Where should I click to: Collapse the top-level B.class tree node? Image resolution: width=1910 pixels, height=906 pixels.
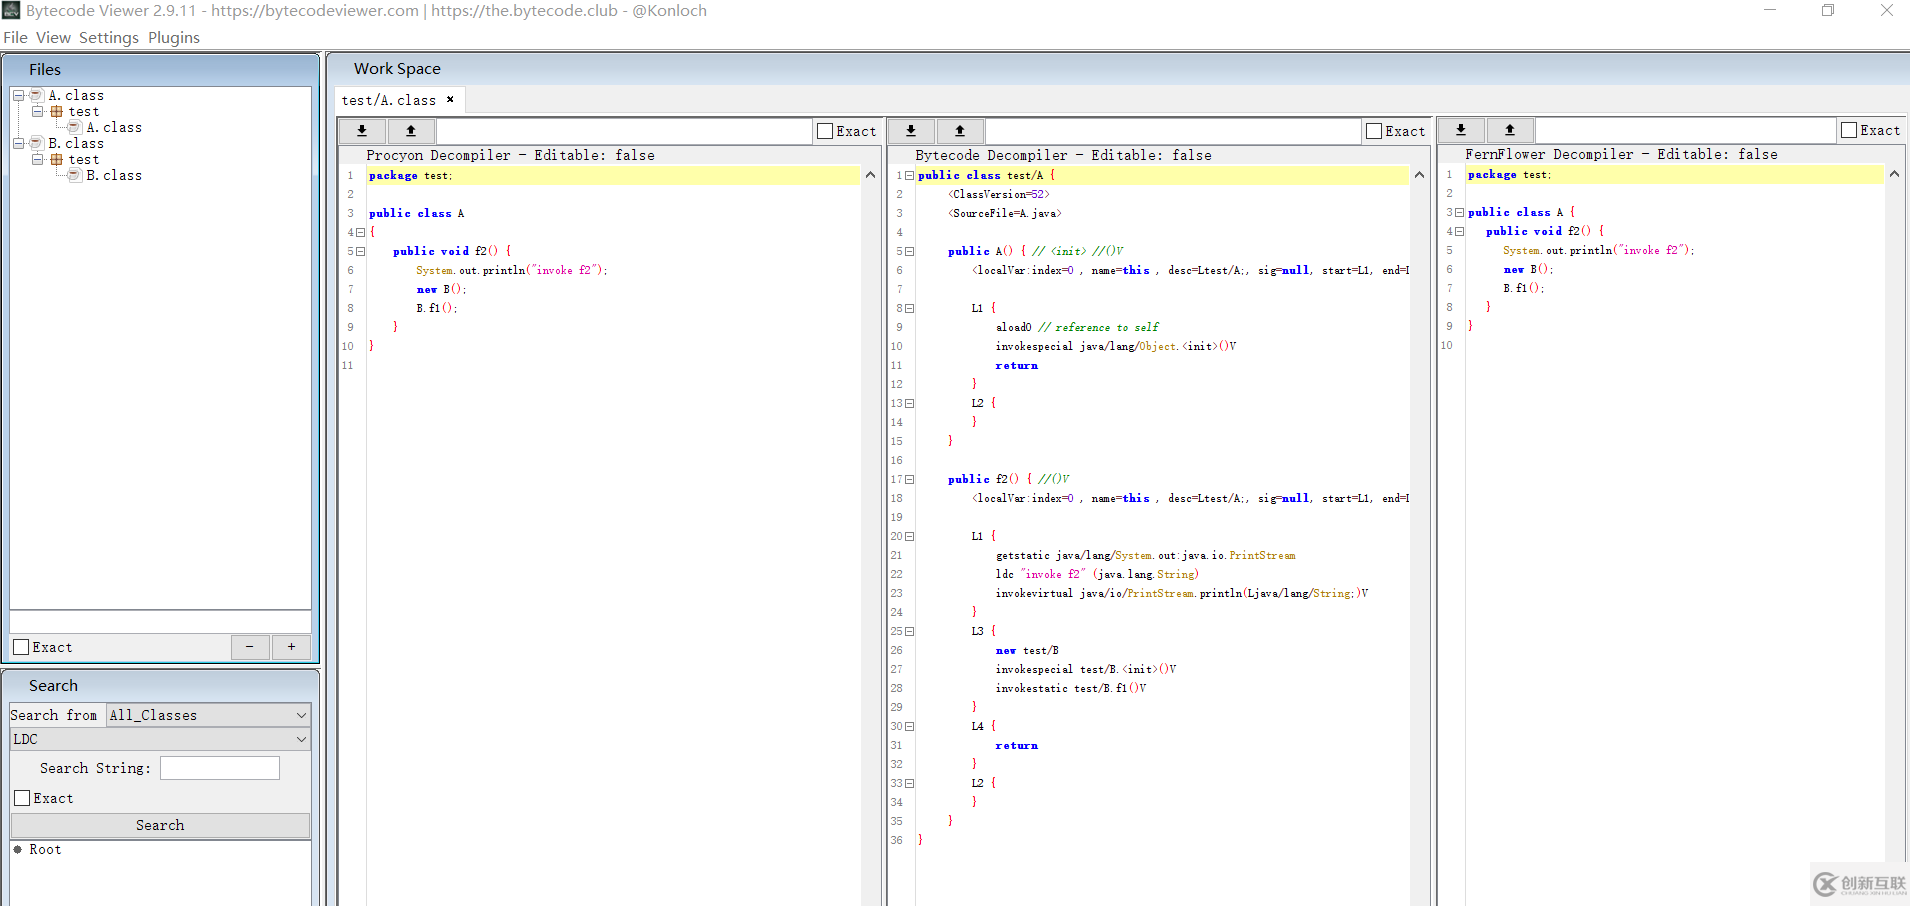(18, 143)
